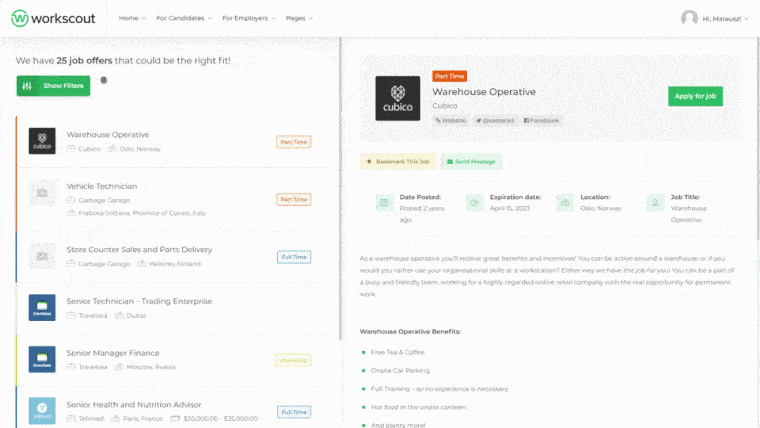Click Travelsea logo beside Senior Manager Finance

(x=42, y=359)
